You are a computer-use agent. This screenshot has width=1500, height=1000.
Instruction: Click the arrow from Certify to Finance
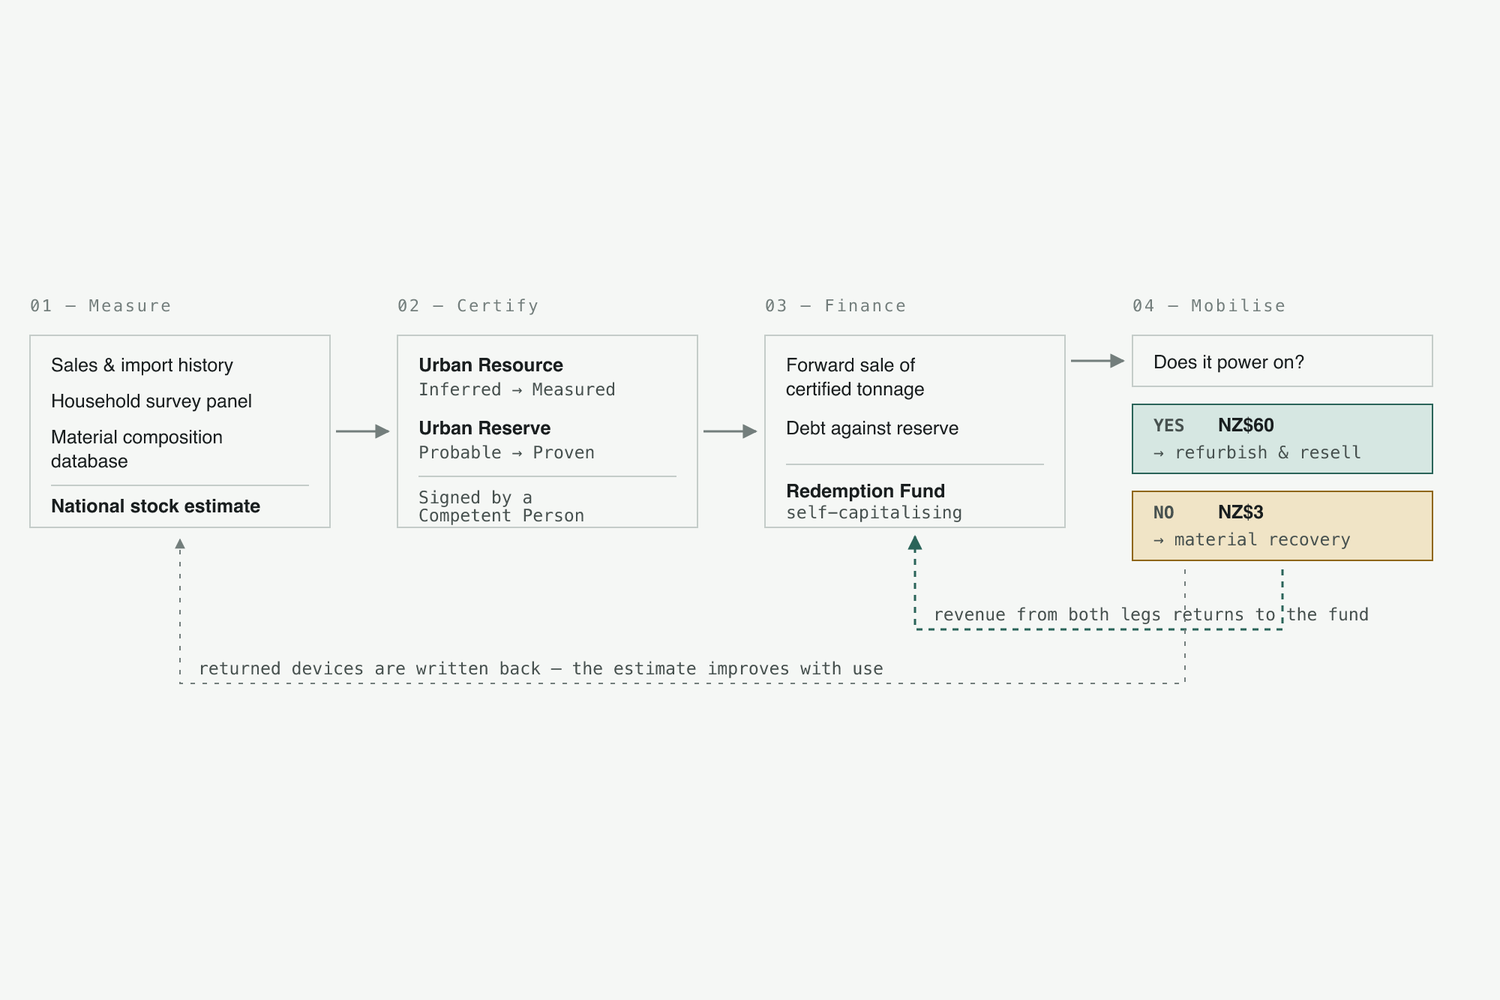(x=730, y=431)
